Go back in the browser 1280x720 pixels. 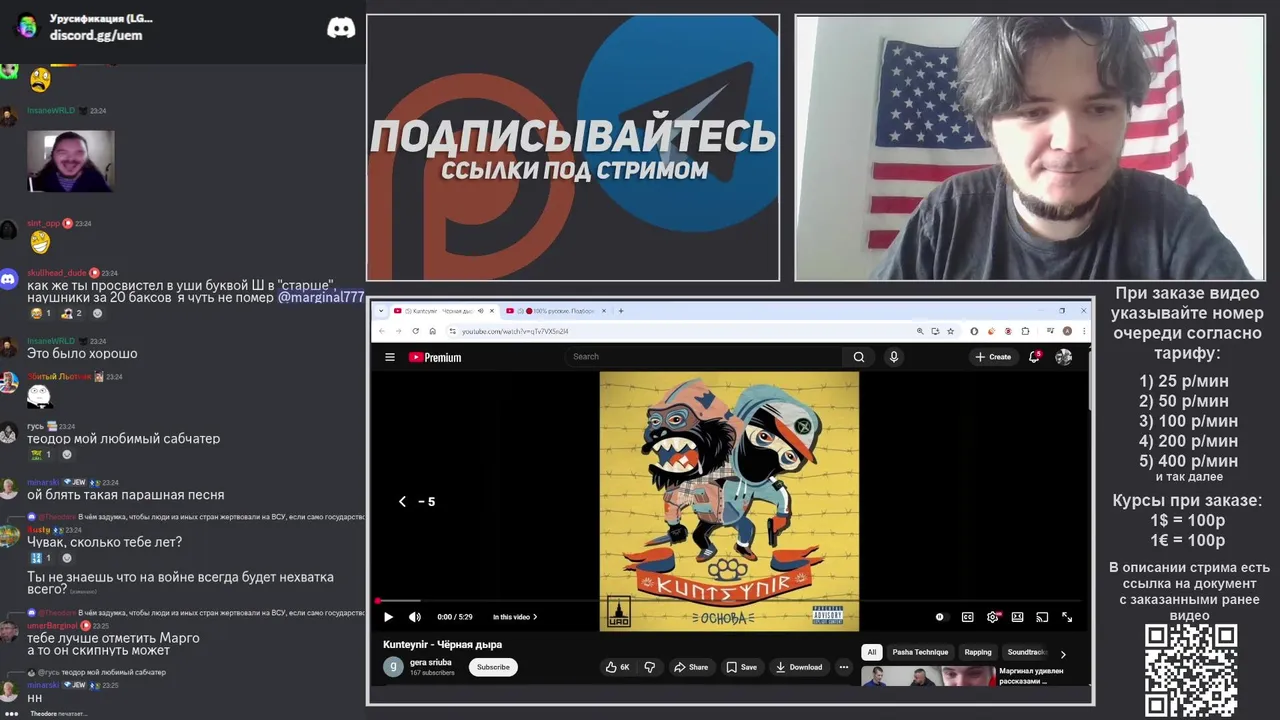pos(381,331)
